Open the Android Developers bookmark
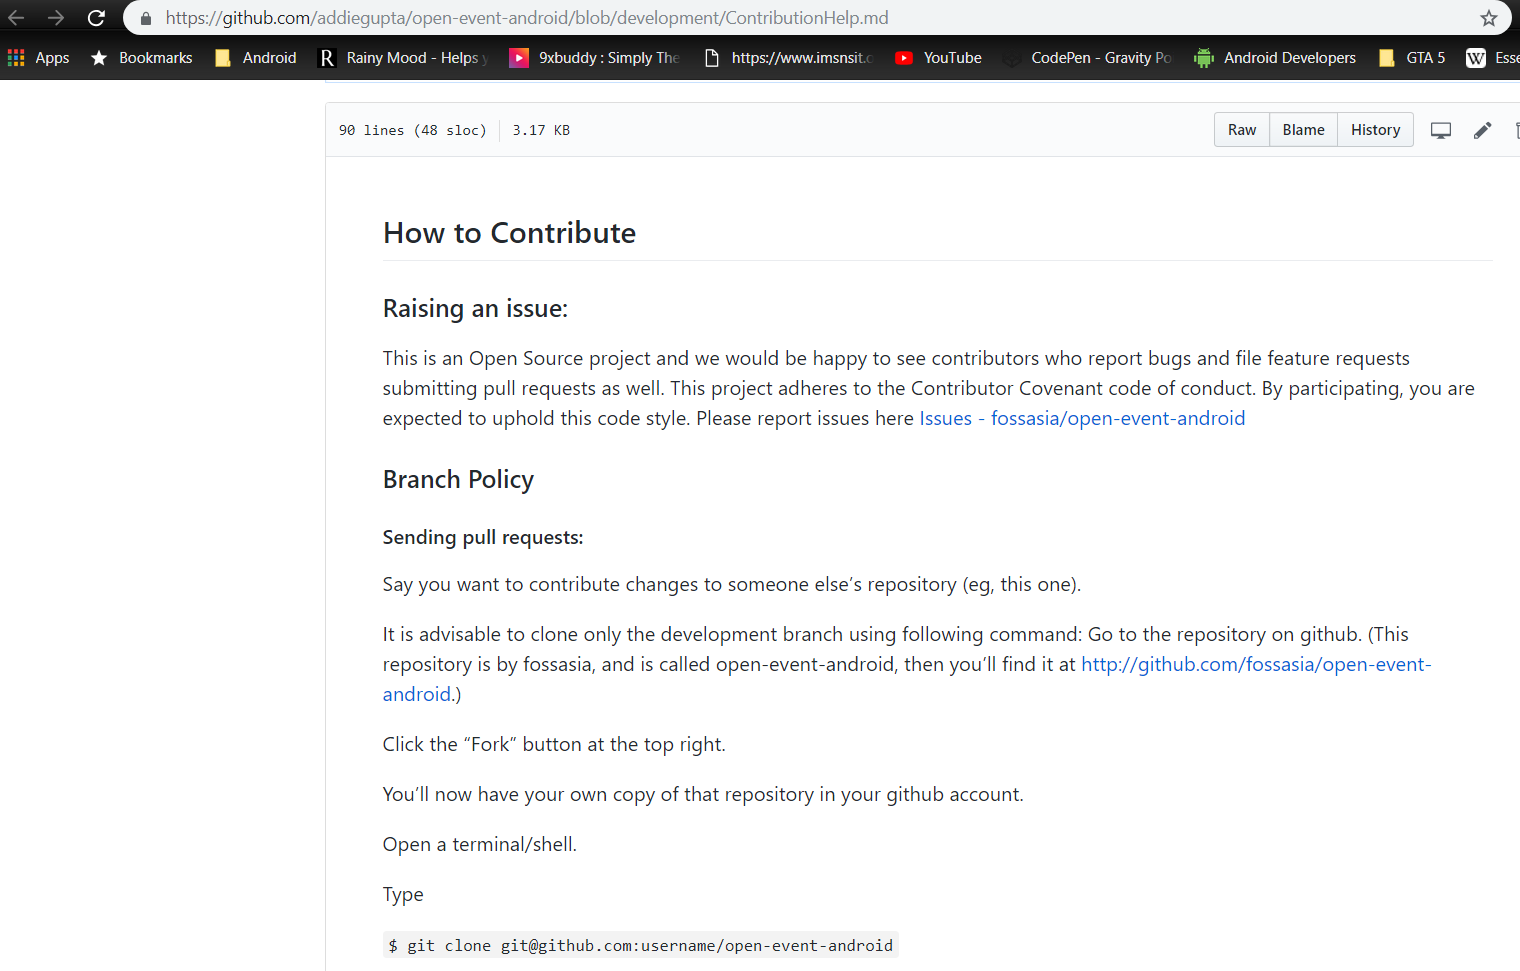Image resolution: width=1520 pixels, height=971 pixels. [x=1275, y=58]
